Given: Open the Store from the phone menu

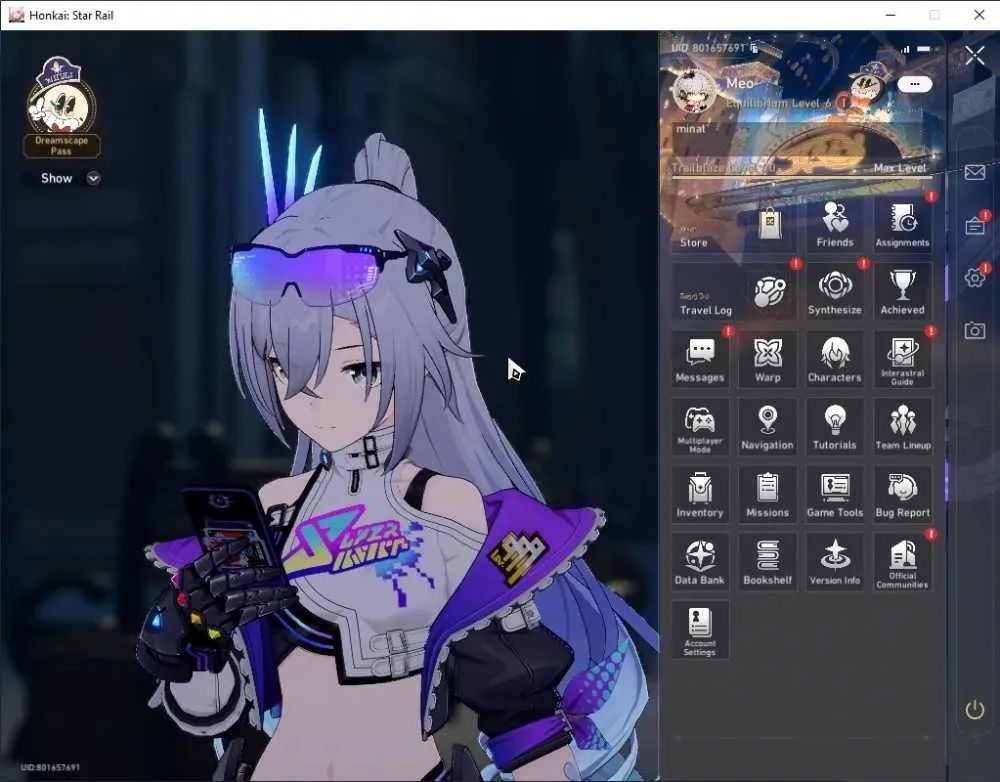Looking at the screenshot, I should 733,225.
